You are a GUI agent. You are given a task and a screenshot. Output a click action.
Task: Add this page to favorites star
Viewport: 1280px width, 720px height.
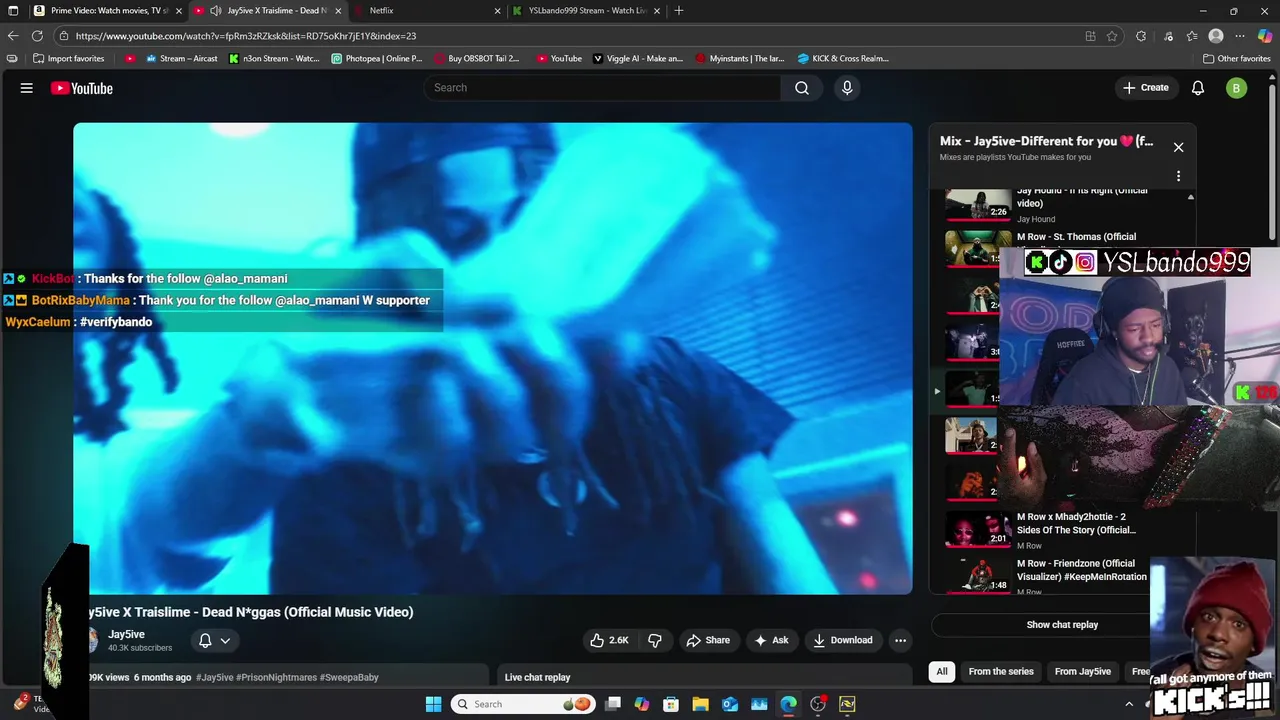1112,36
